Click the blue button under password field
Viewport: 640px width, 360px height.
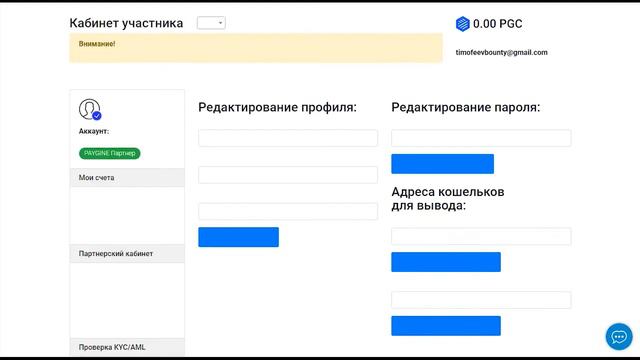pyautogui.click(x=442, y=164)
